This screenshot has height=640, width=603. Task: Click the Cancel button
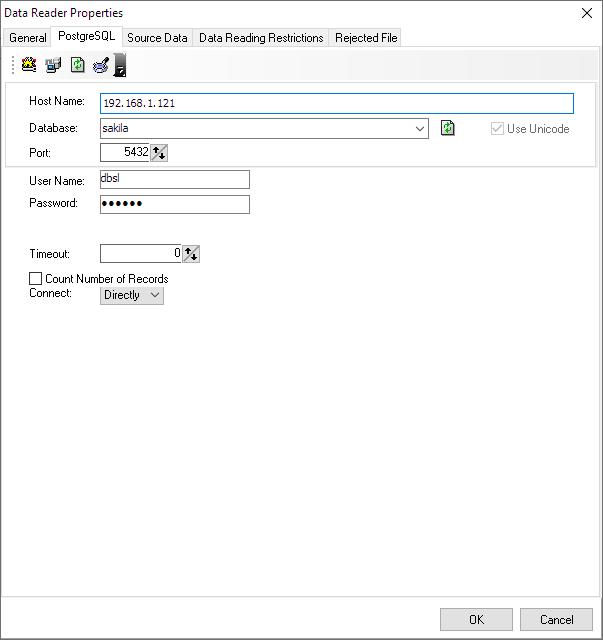pos(556,620)
